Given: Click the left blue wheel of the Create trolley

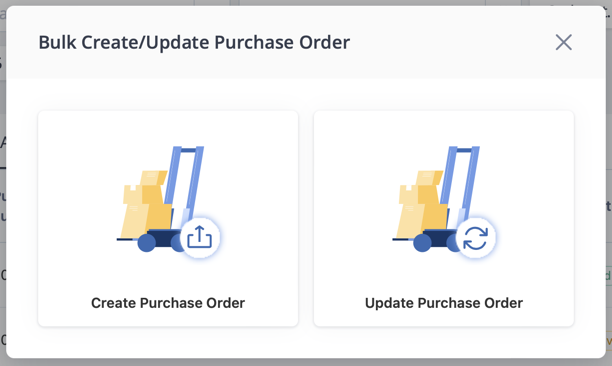Looking at the screenshot, I should (147, 243).
